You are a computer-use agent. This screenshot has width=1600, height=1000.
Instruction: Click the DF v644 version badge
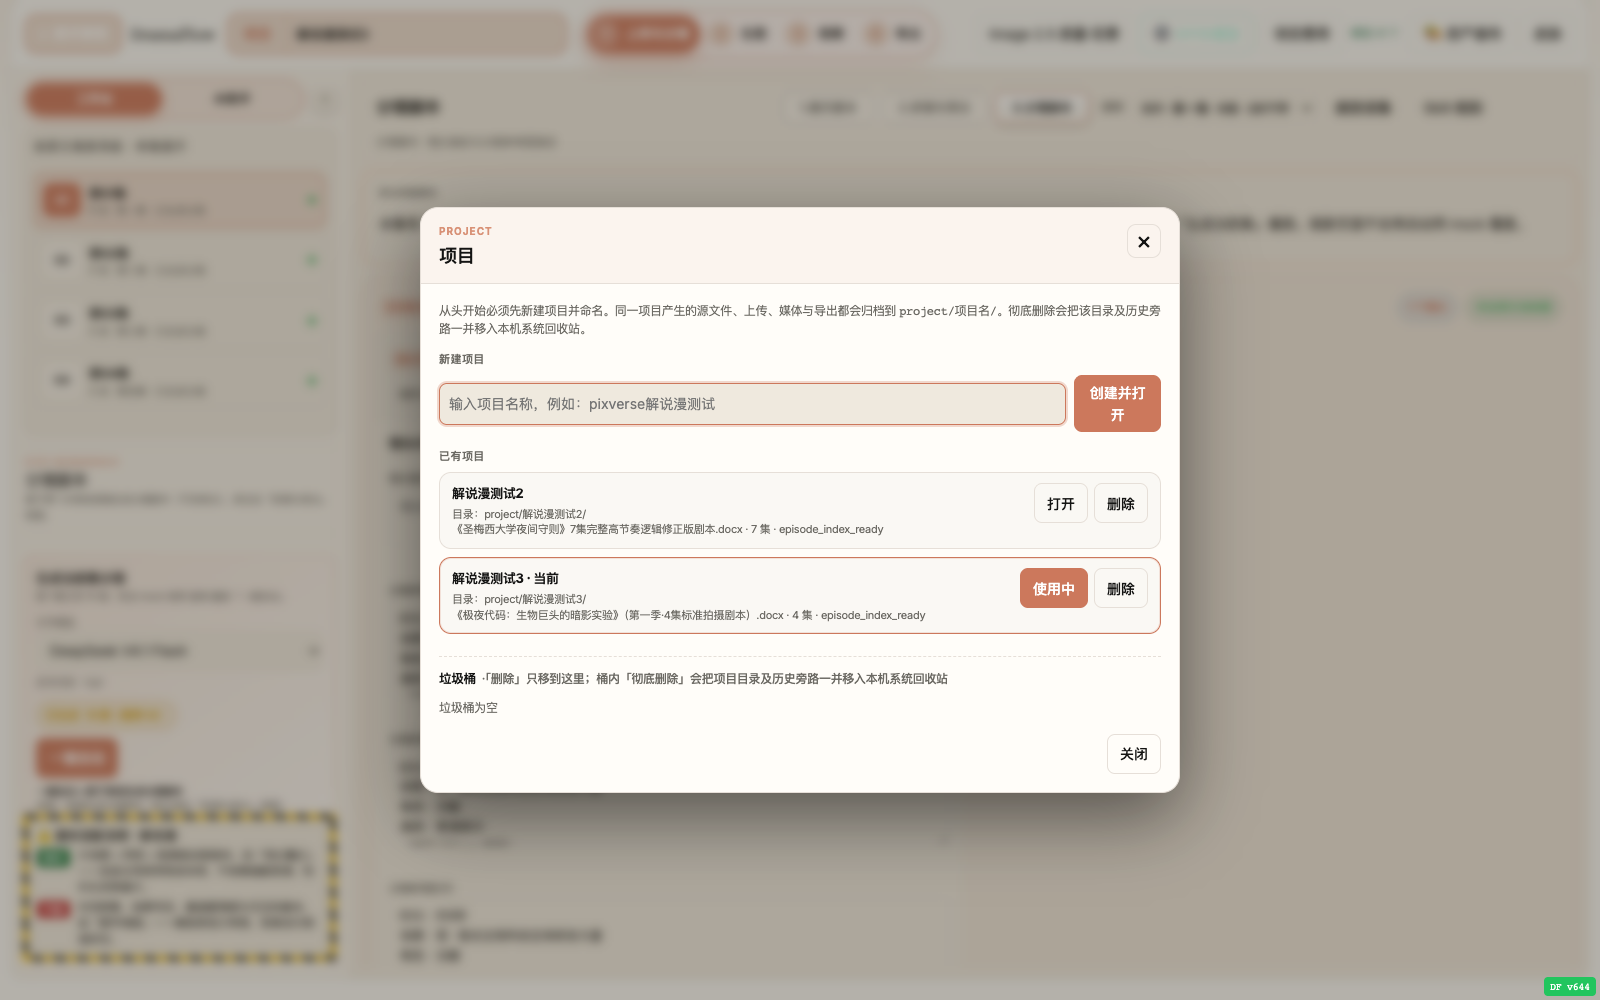1569,987
